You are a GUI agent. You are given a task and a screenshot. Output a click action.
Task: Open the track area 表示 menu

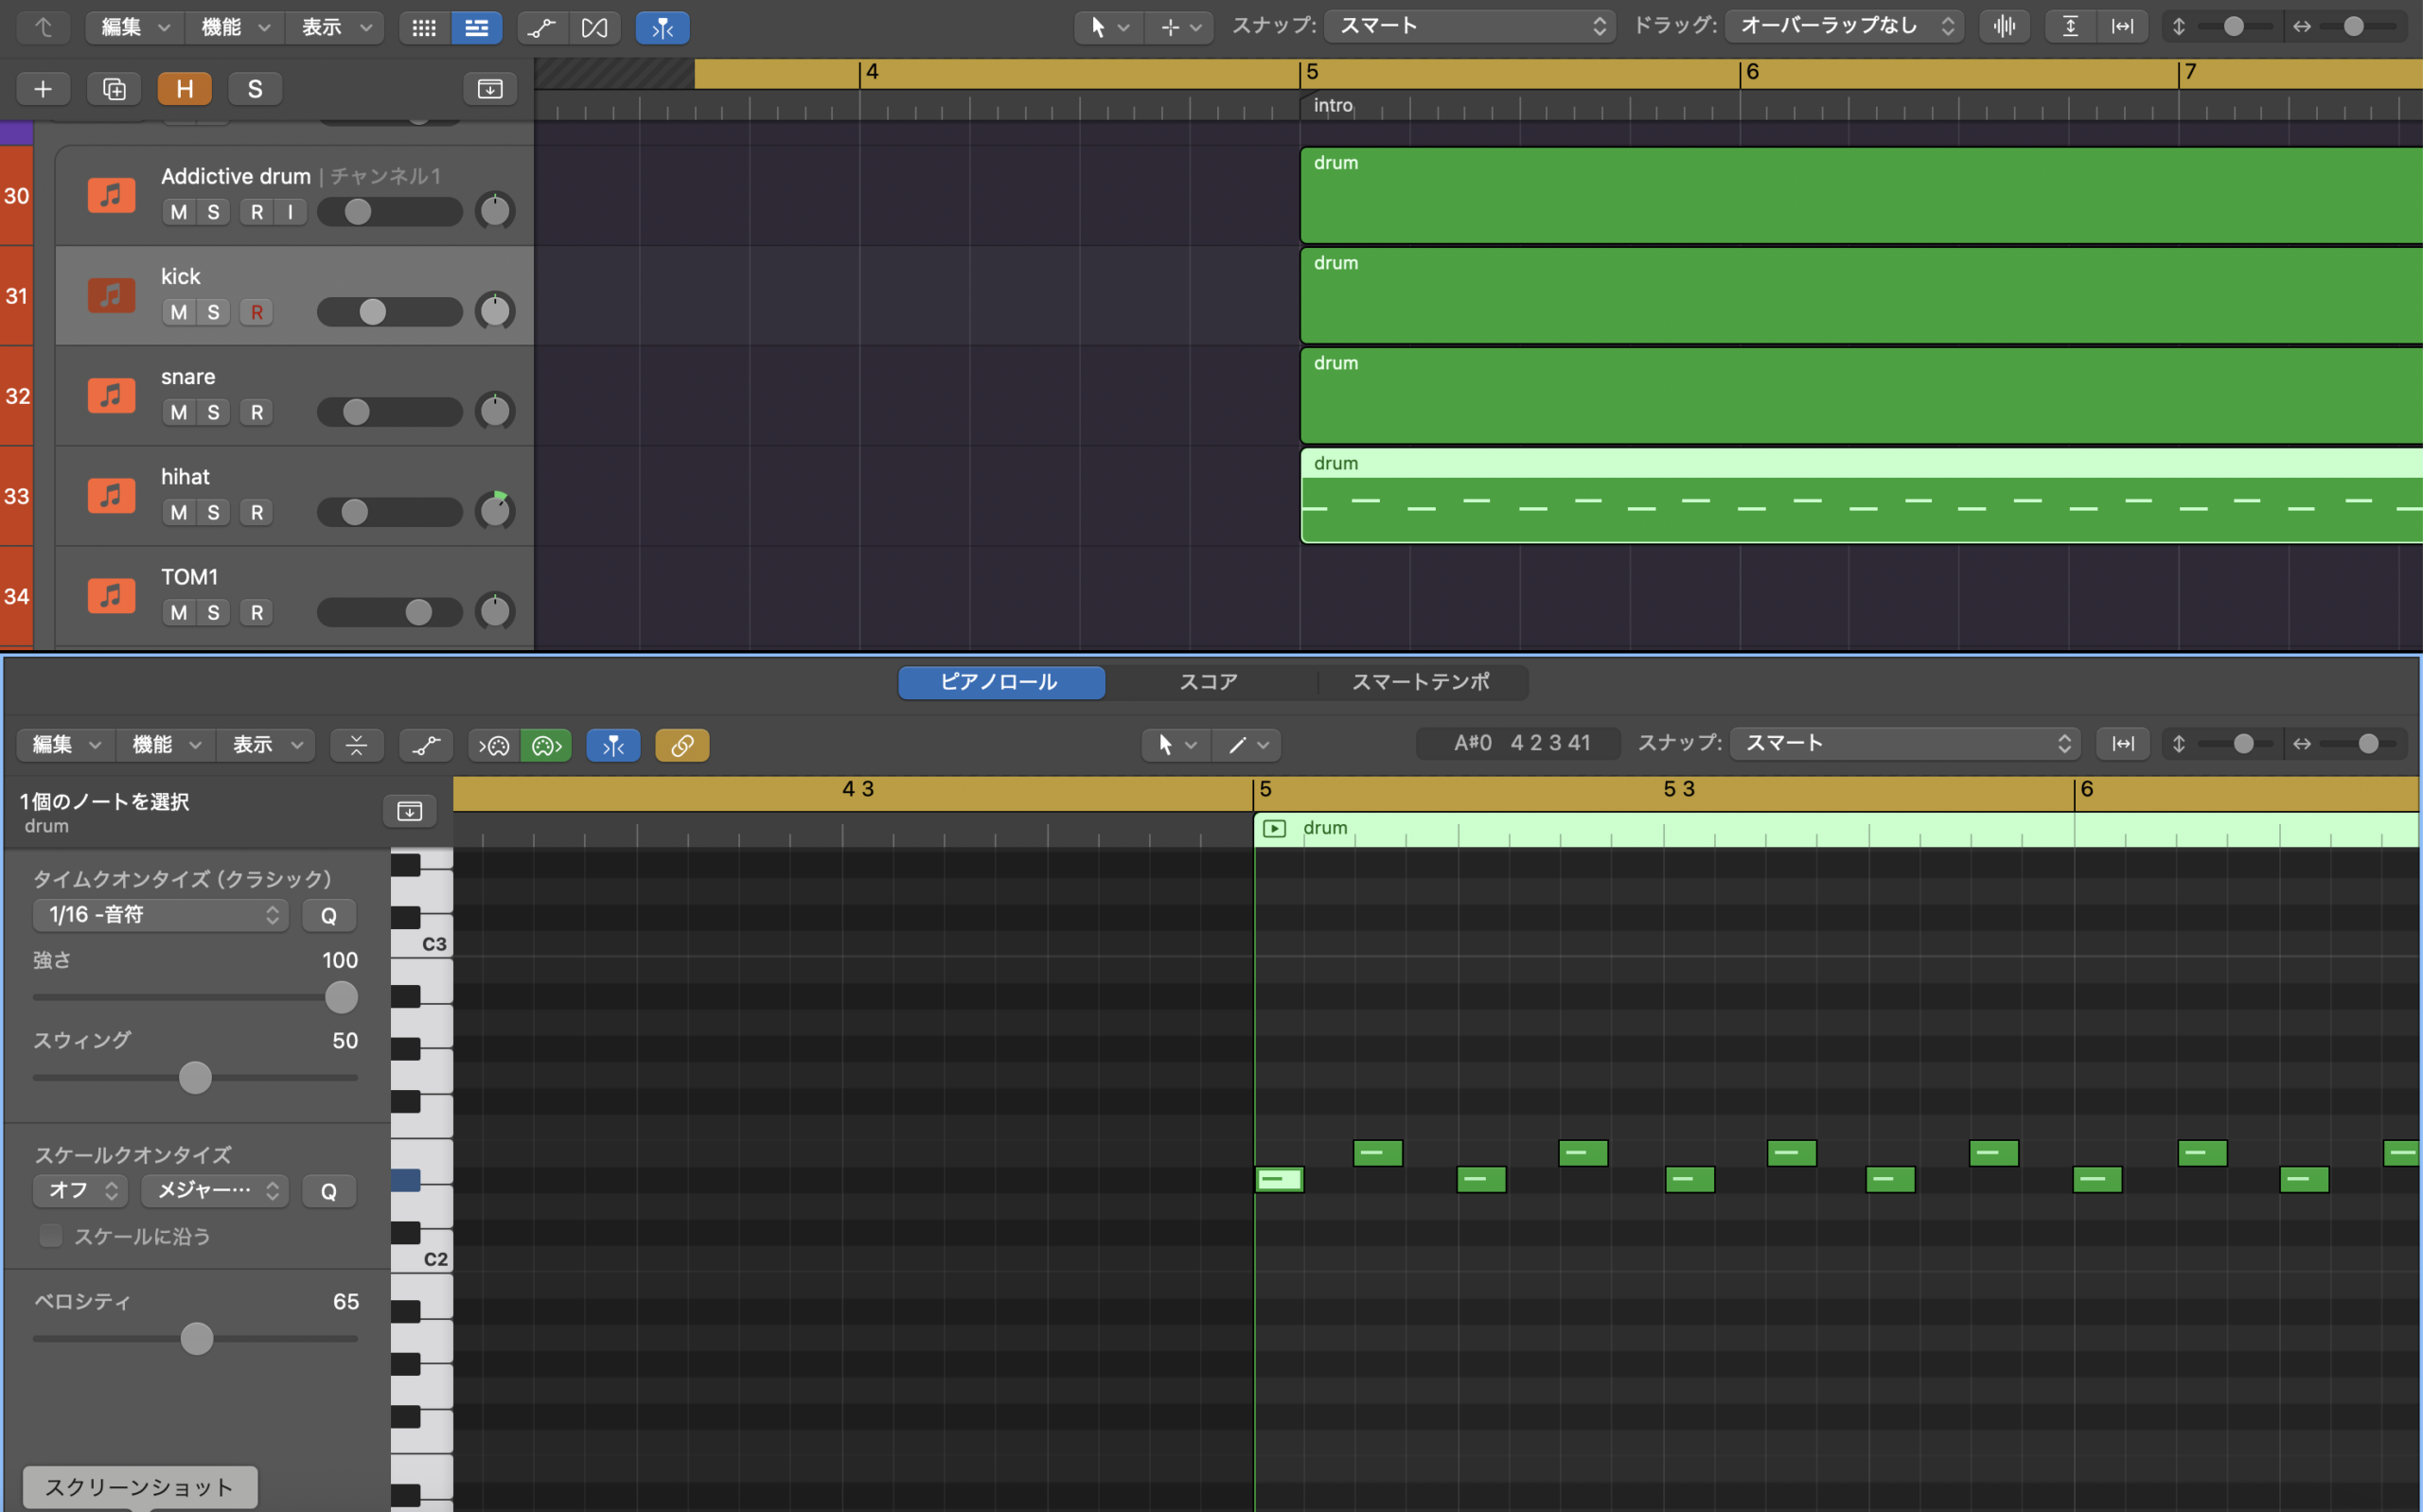(336, 28)
